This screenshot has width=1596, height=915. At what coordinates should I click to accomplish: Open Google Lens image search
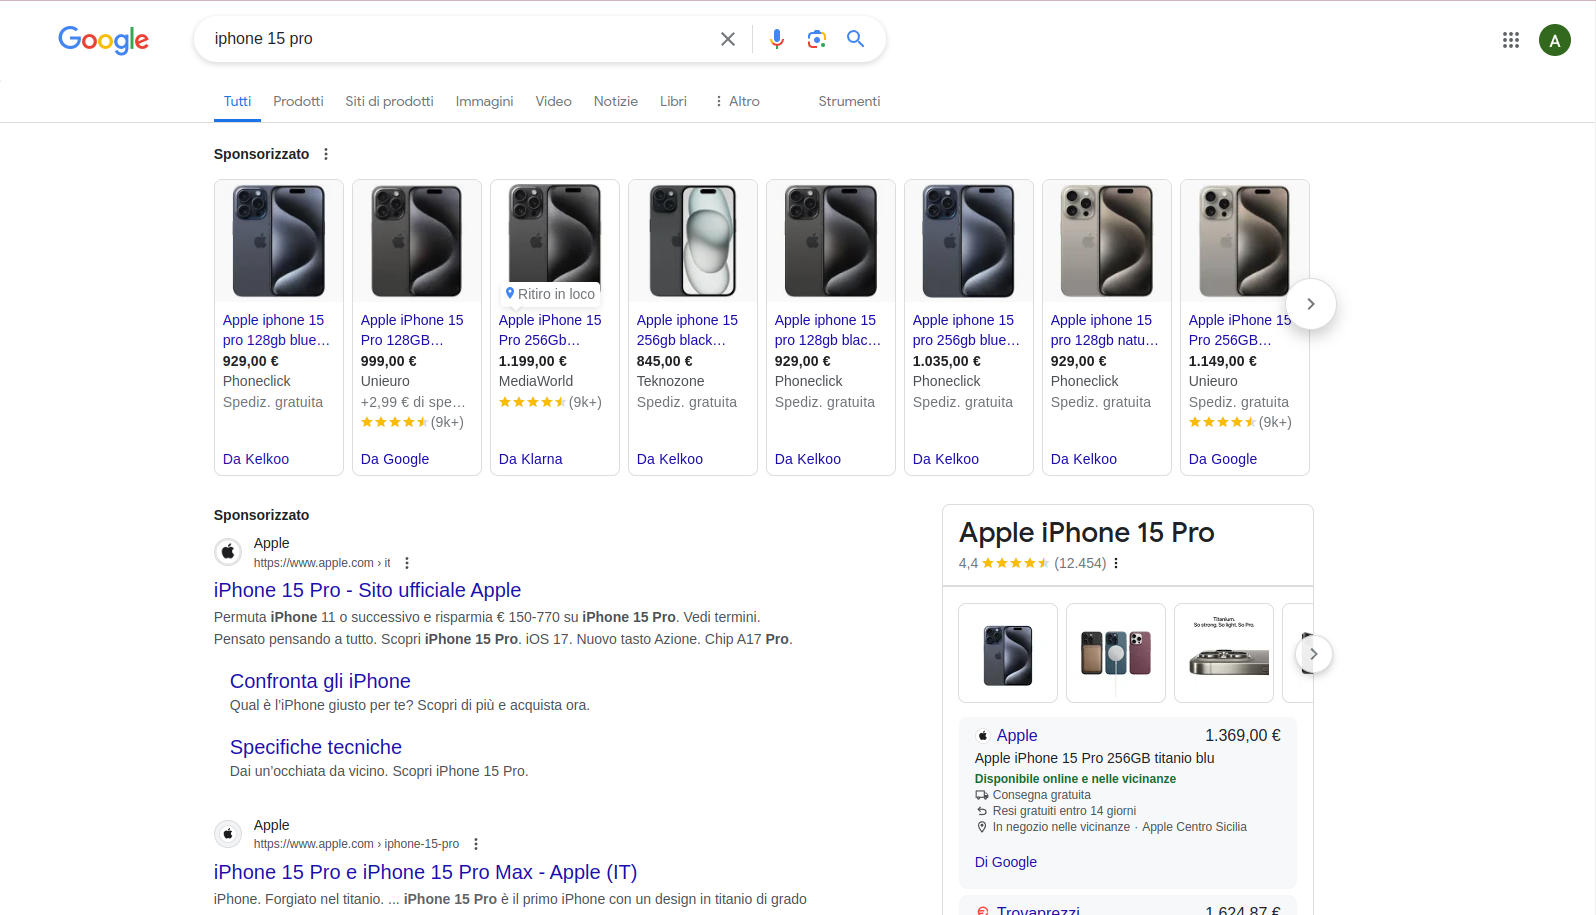(816, 39)
